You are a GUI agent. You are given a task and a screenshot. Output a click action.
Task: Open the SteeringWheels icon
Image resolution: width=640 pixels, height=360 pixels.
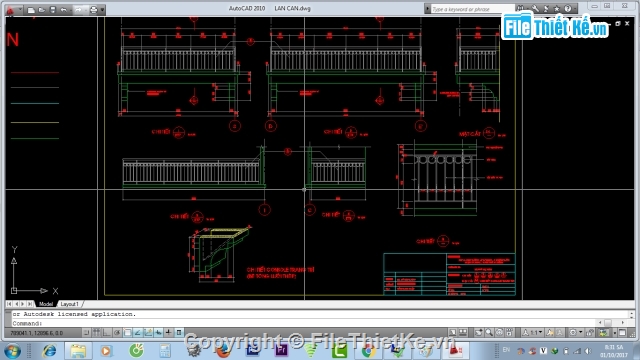click(499, 333)
